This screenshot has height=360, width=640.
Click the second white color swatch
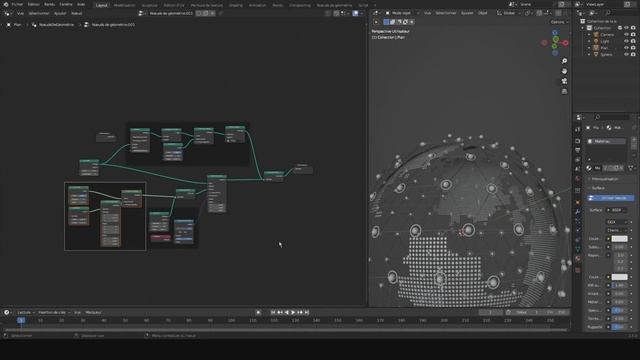(619, 277)
